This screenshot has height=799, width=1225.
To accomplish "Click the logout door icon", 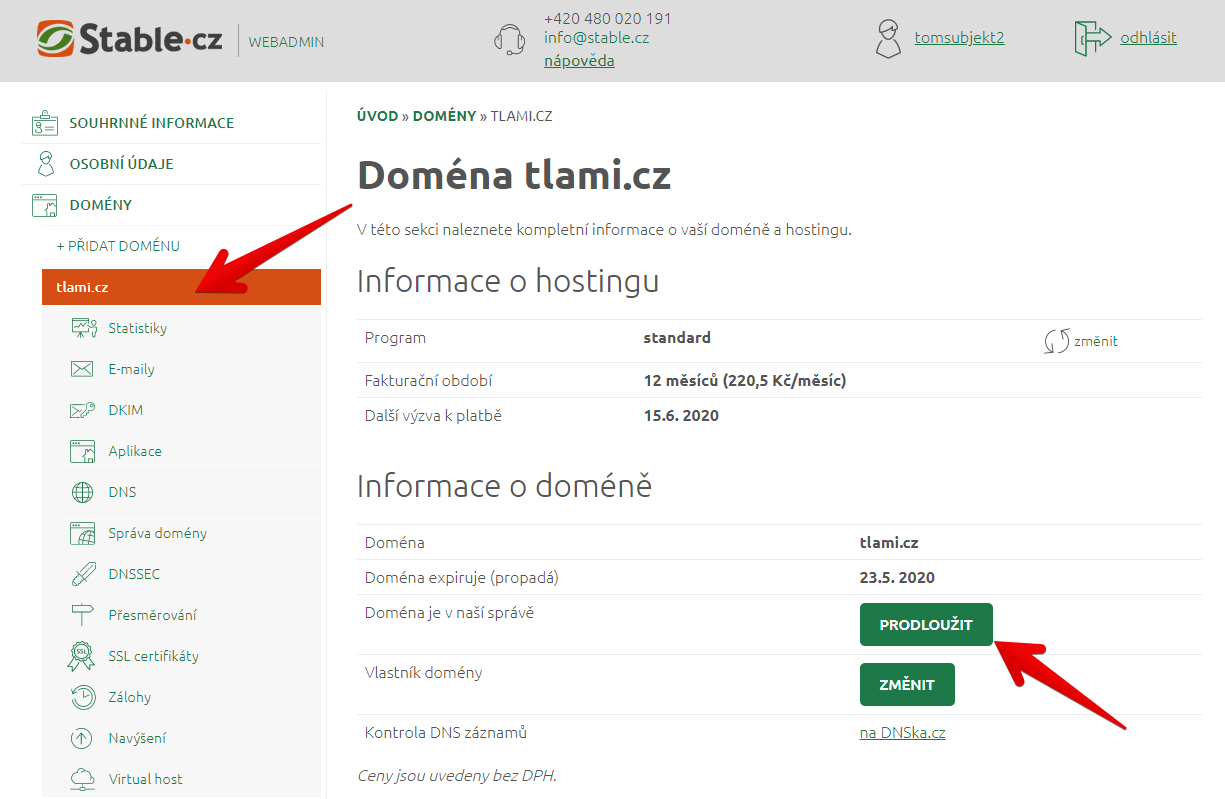I will 1093,39.
